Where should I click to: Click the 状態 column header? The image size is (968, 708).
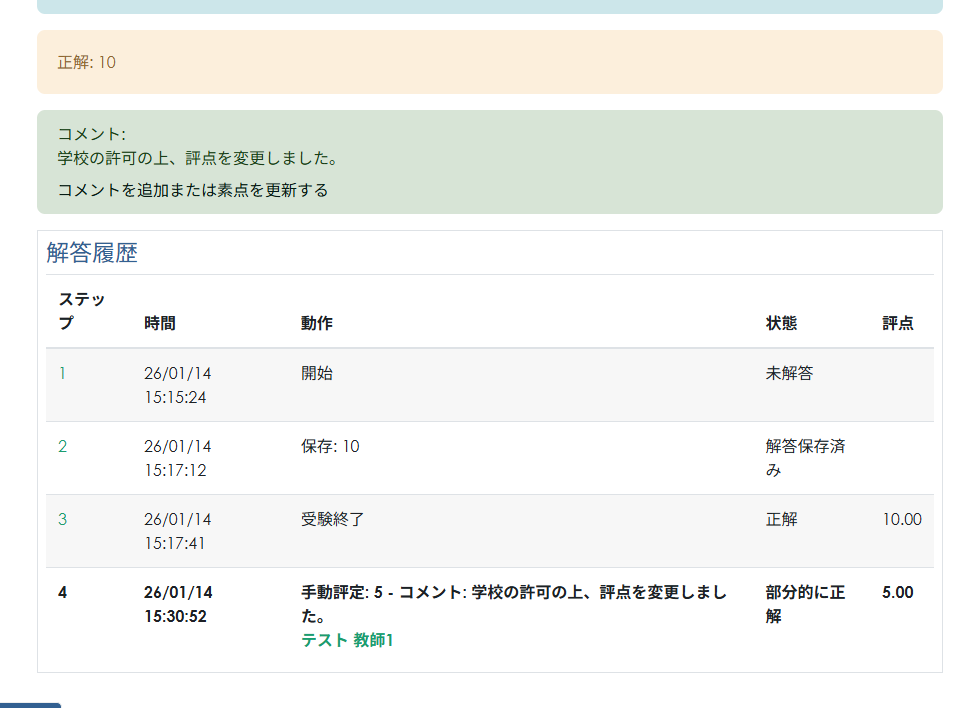(x=781, y=323)
